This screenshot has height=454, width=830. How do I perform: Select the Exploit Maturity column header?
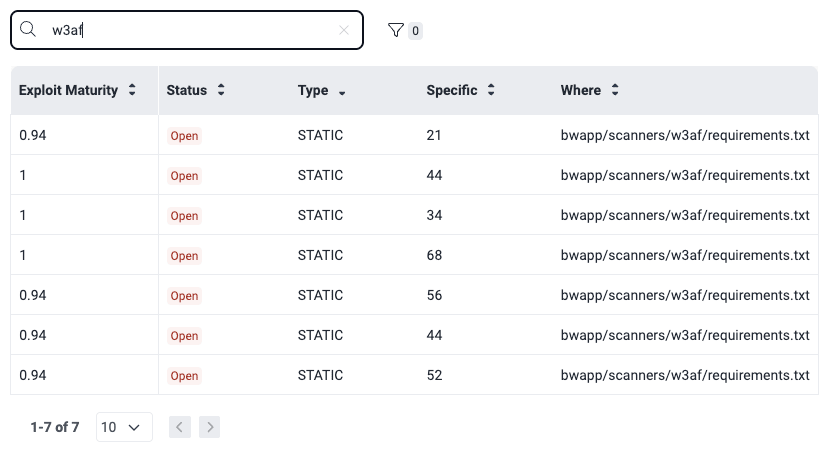click(68, 90)
